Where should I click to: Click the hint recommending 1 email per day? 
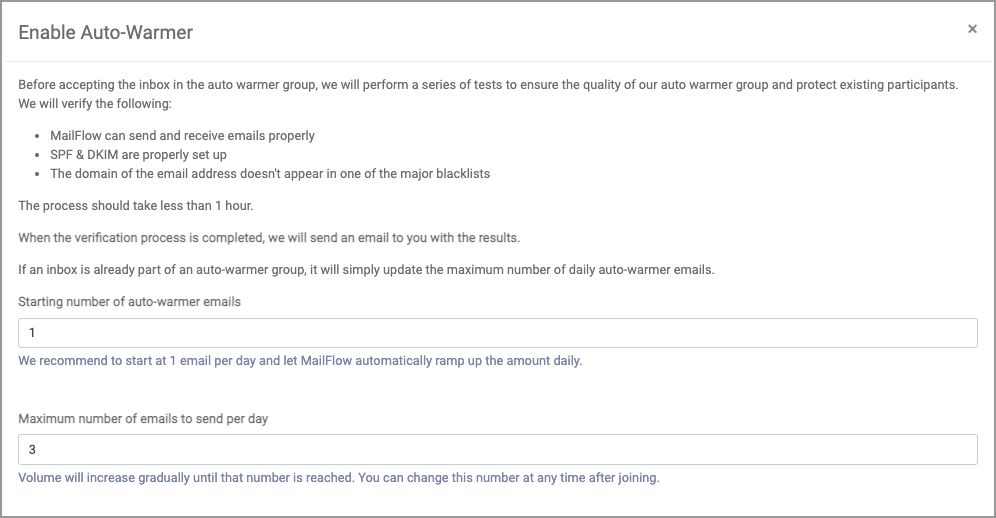point(300,360)
